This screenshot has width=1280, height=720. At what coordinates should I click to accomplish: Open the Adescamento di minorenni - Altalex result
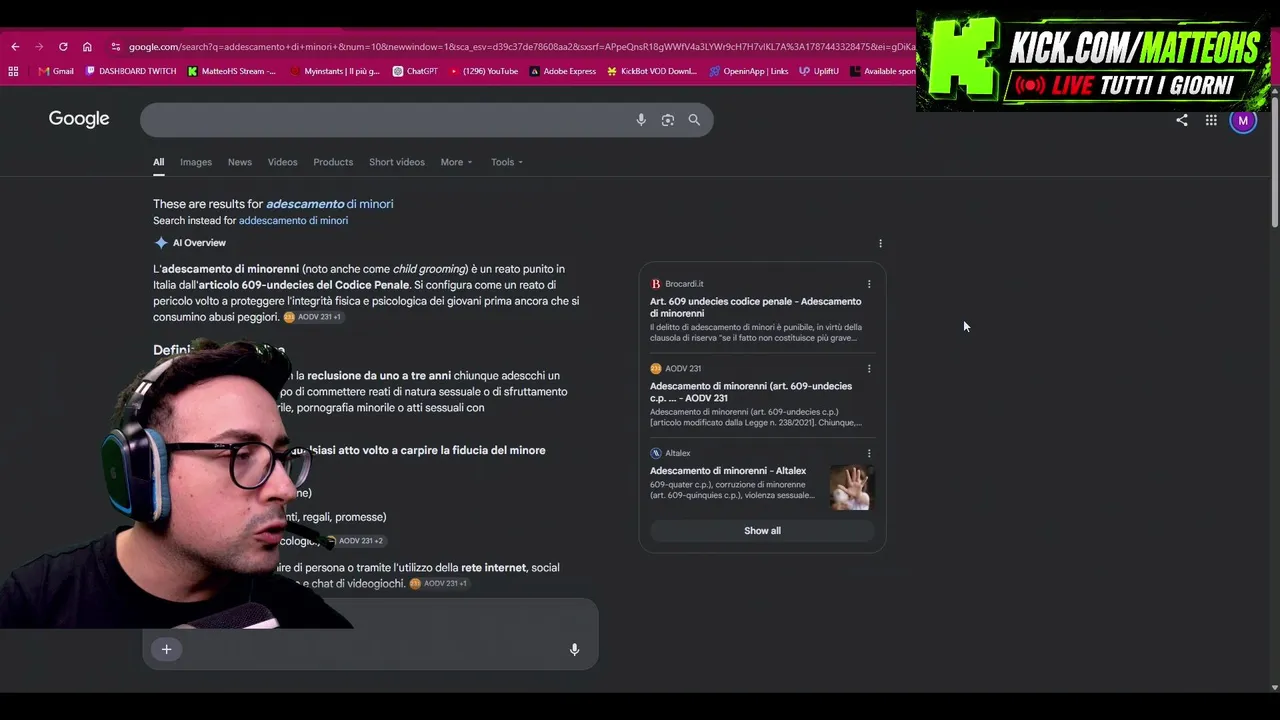coord(728,471)
